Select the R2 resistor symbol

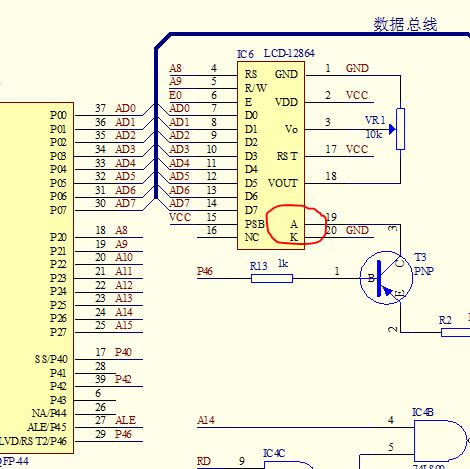(x=455, y=332)
